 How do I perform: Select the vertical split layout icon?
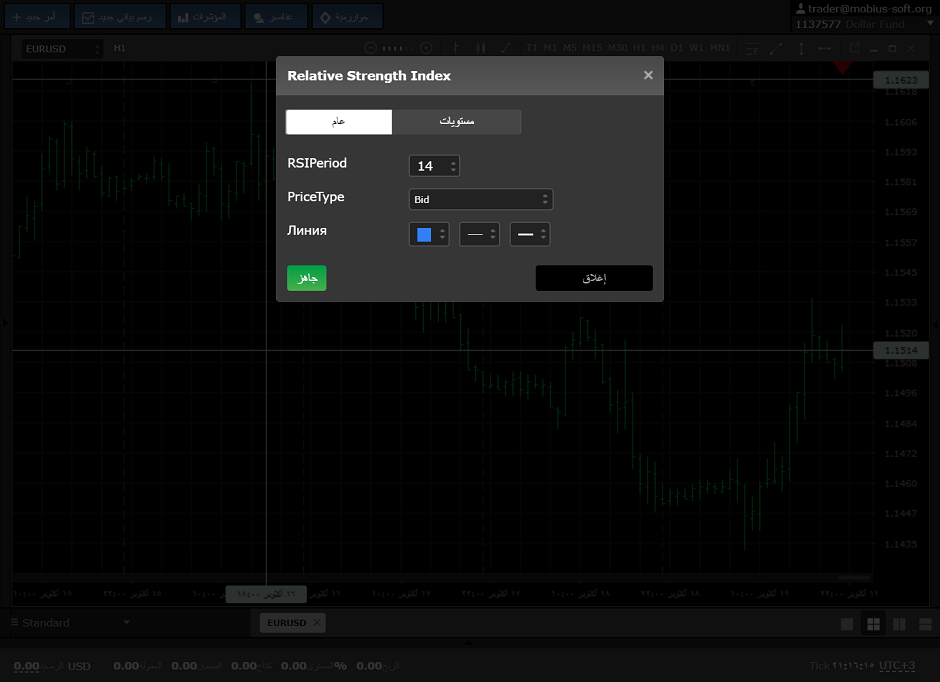pos(899,624)
